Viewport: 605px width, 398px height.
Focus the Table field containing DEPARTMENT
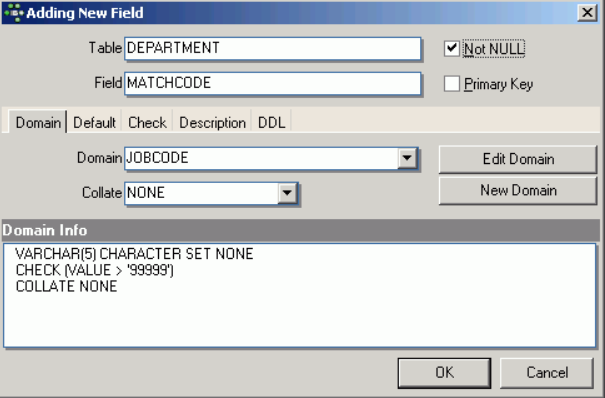click(272, 49)
